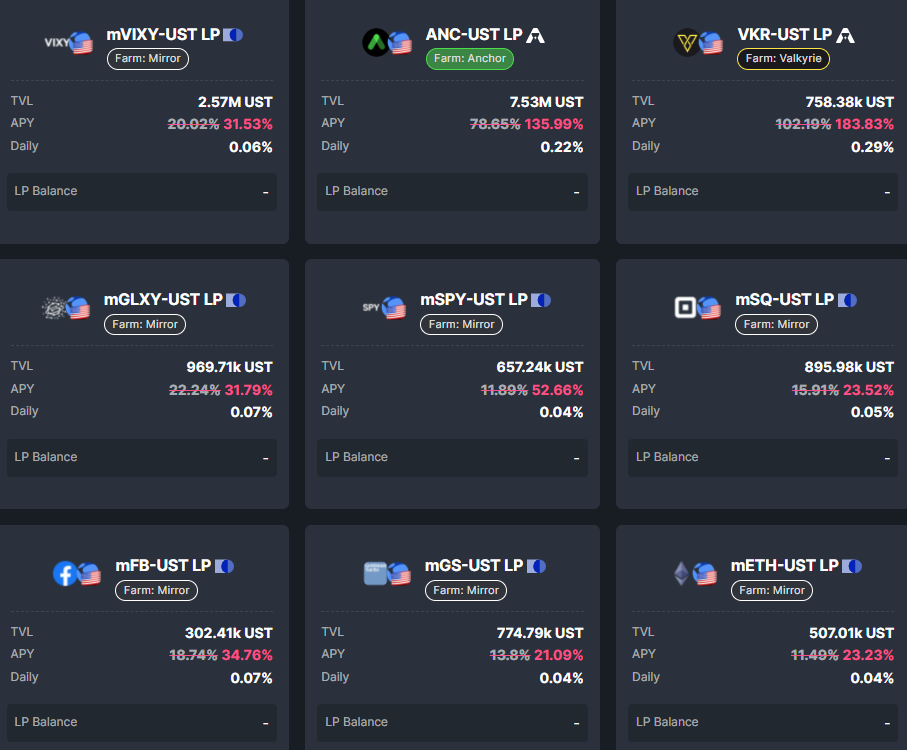Image resolution: width=907 pixels, height=750 pixels.
Task: Click the platform icon beside mVIXY-UST LP
Action: coord(234,35)
